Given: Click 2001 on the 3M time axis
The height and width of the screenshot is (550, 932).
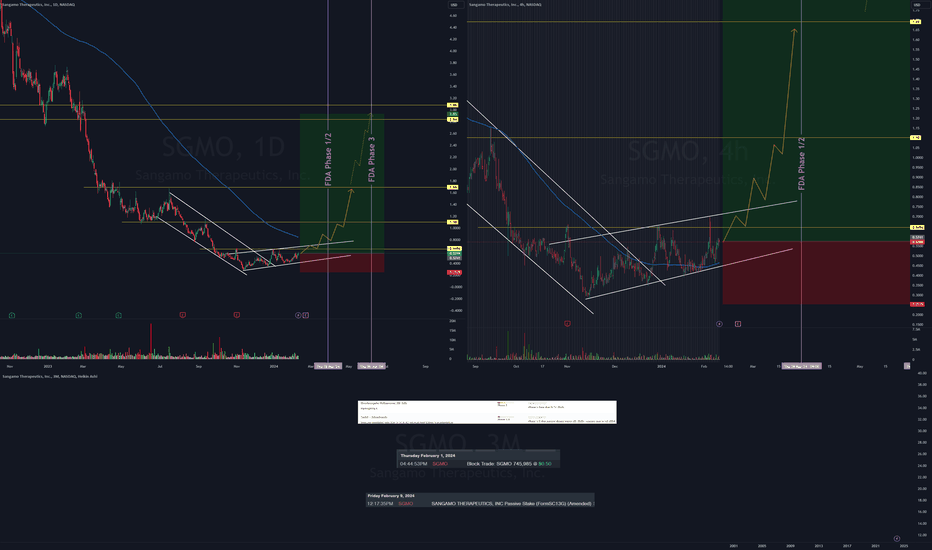Looking at the screenshot, I should pos(733,546).
